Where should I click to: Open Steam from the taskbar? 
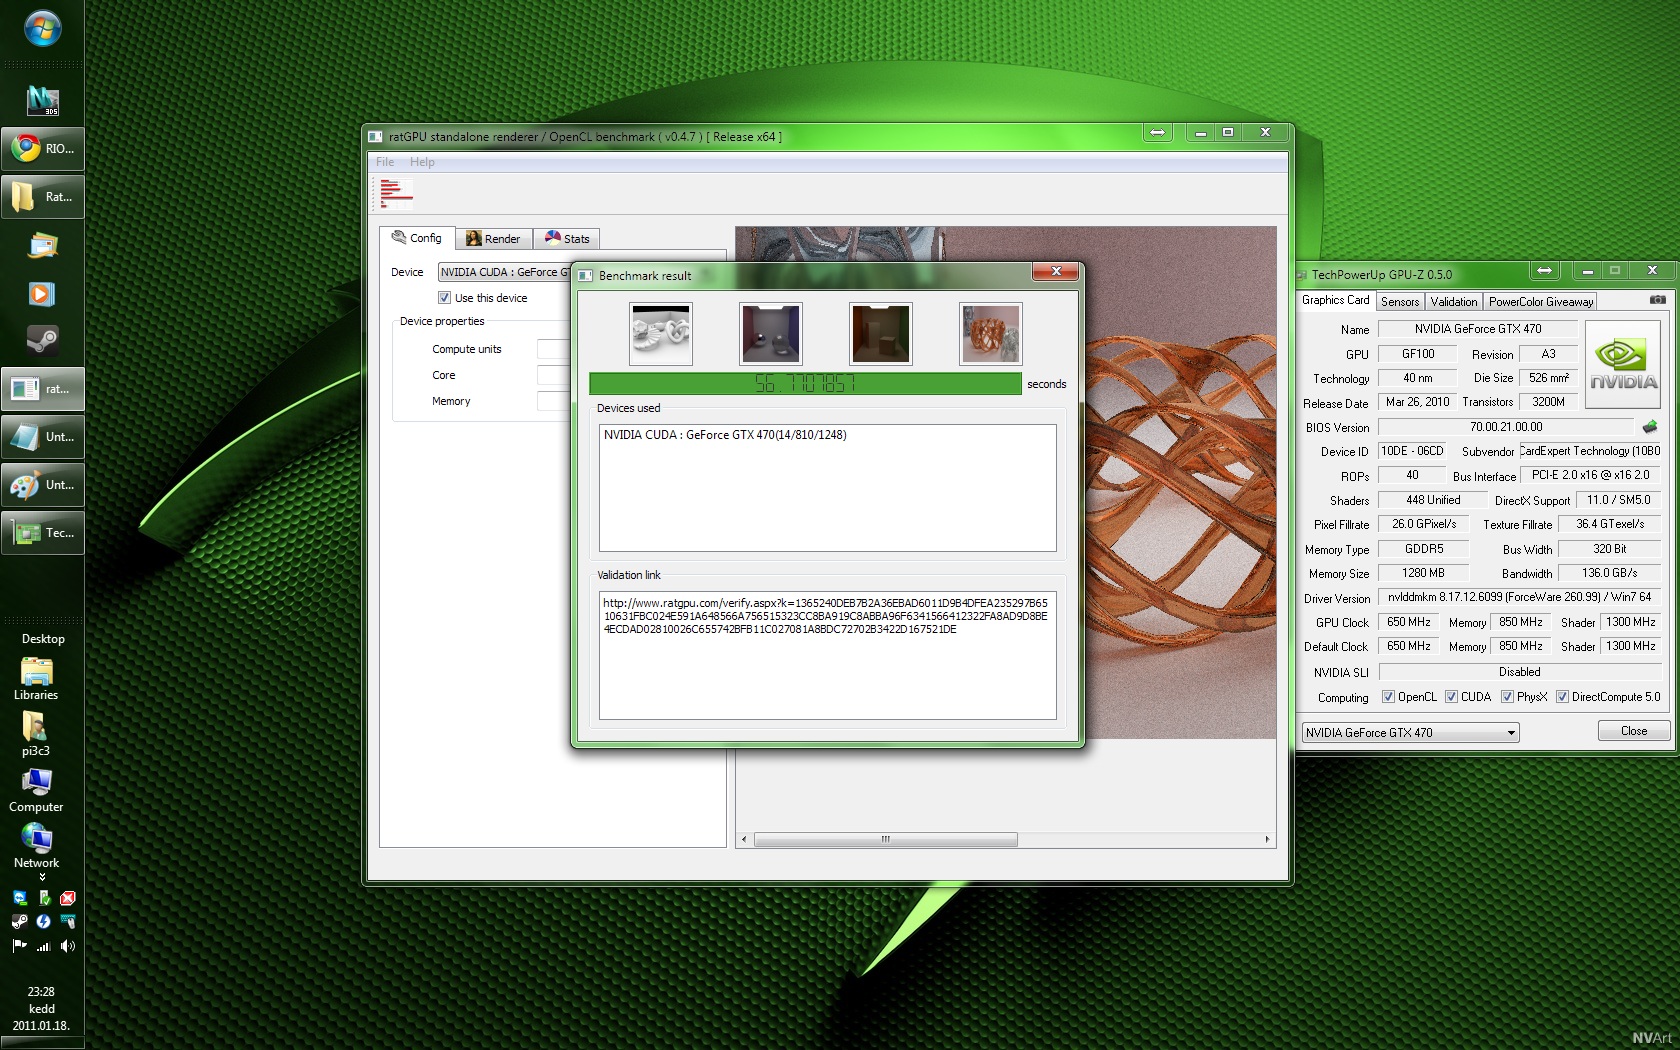[42, 341]
